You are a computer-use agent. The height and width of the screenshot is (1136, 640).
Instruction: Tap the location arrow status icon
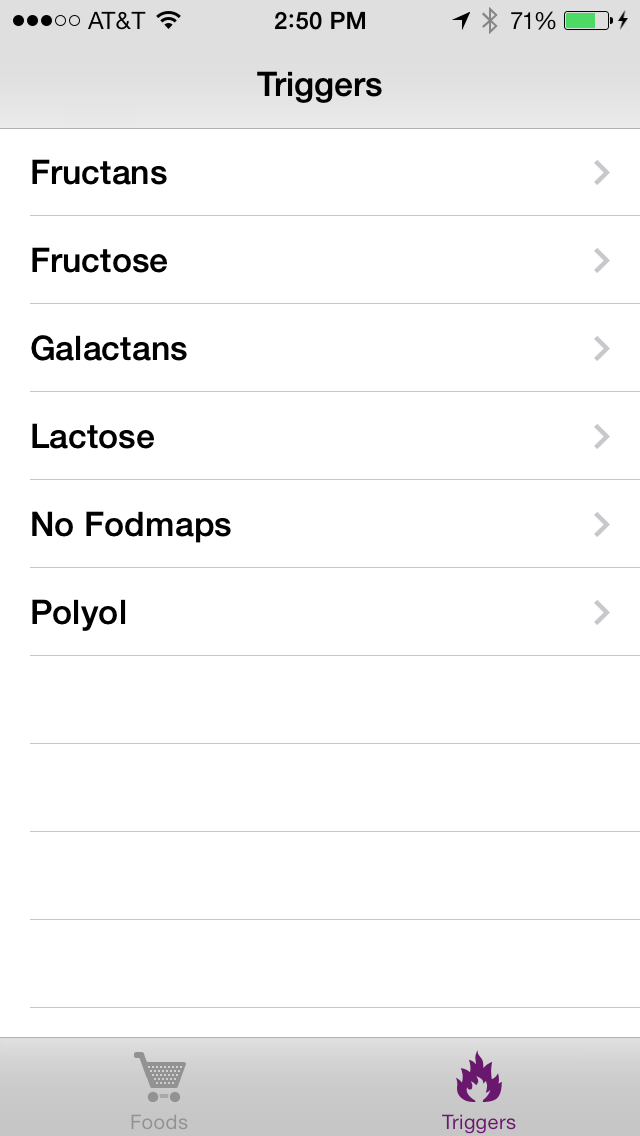click(x=461, y=20)
